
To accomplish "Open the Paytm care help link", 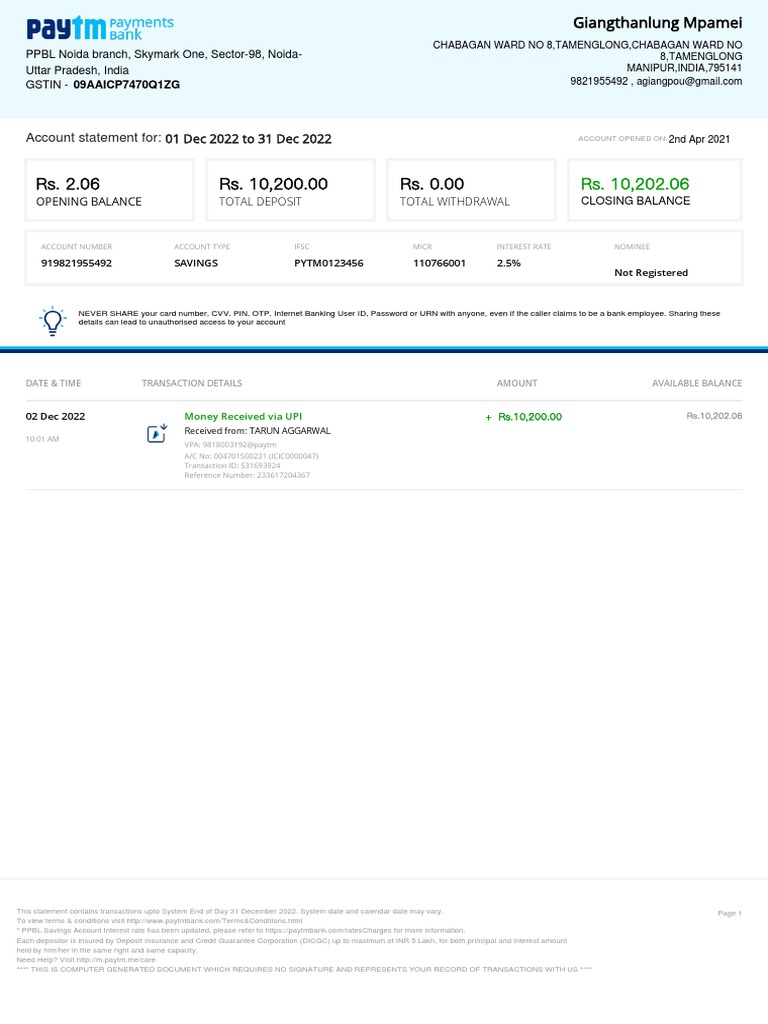I will (x=118, y=960).
